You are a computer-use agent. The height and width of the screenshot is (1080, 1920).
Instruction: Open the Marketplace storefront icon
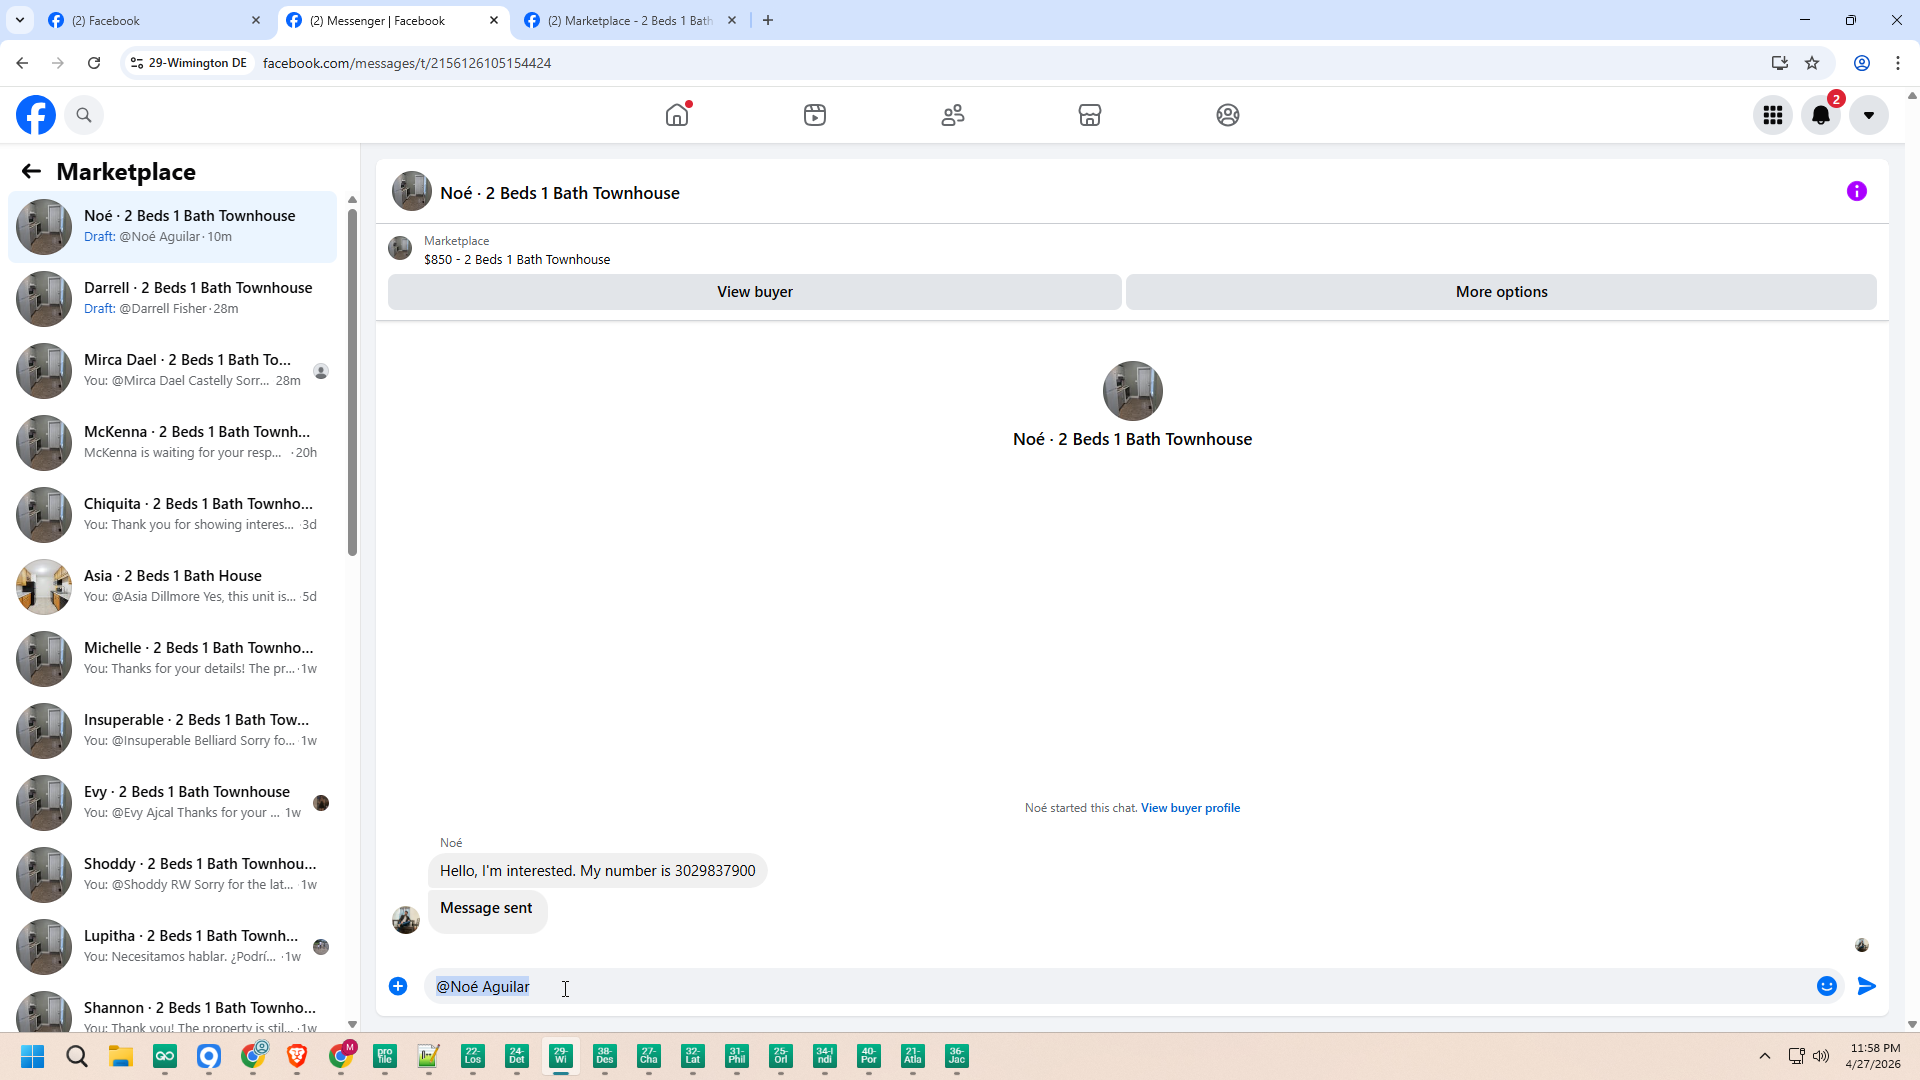[1090, 115]
